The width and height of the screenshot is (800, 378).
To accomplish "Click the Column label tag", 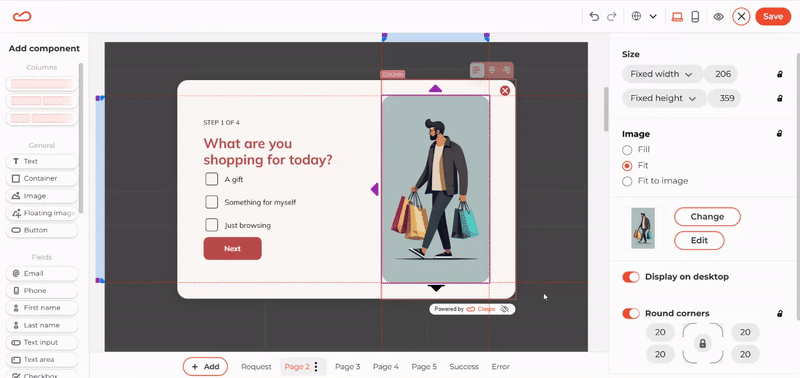I will pos(392,74).
